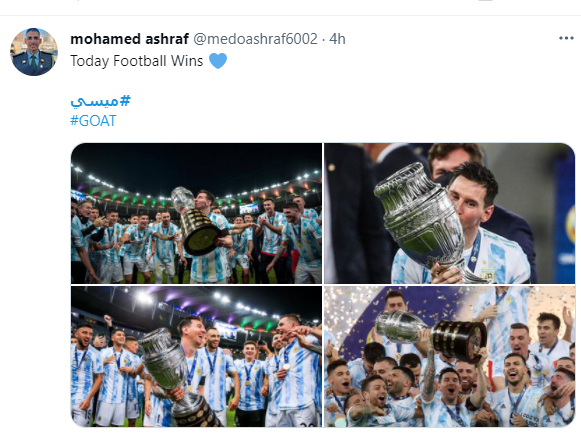Open the bottom-left team photo with medals

(x=196, y=356)
